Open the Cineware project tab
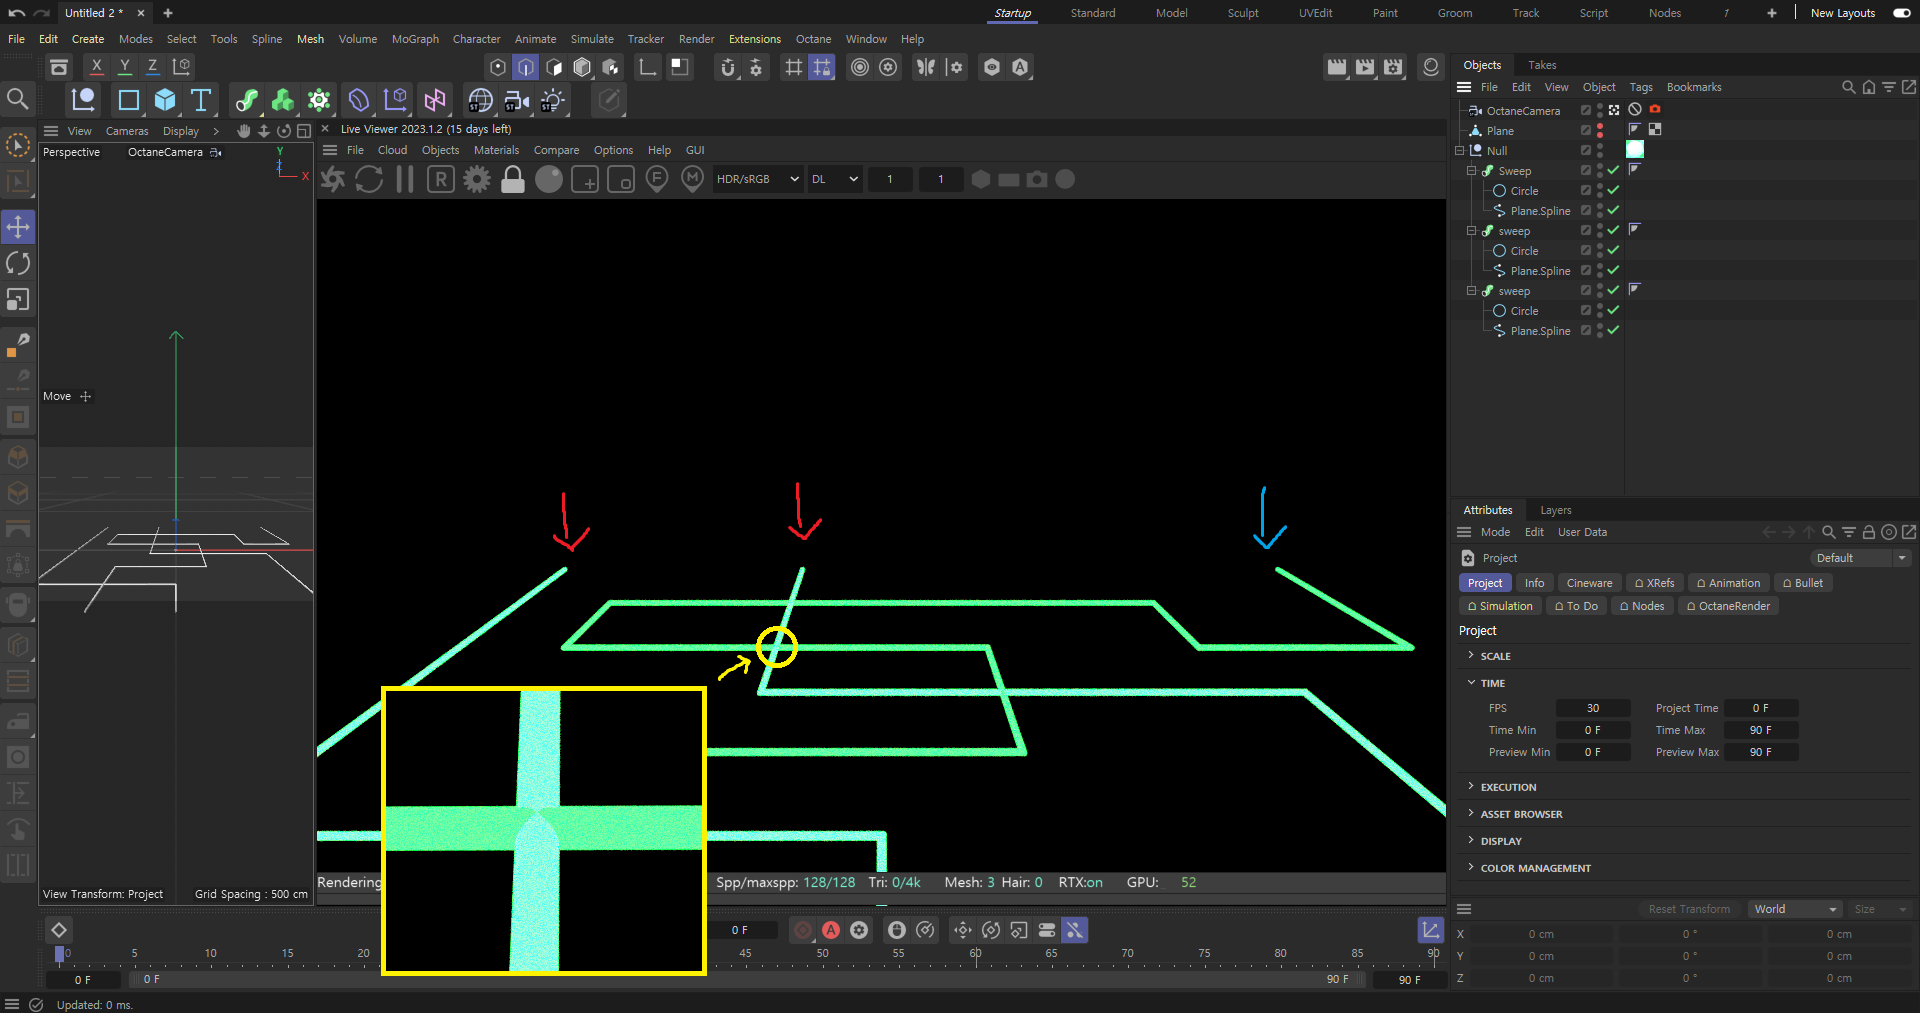This screenshot has width=1920, height=1013. (1589, 583)
